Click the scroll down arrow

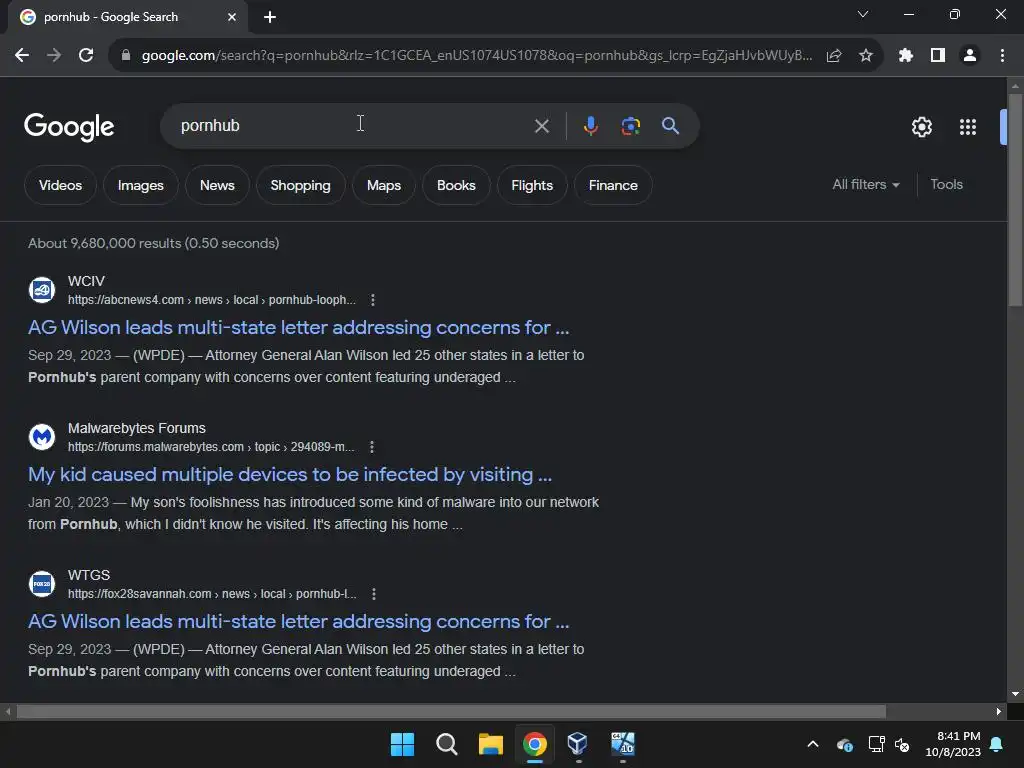pos(1015,694)
